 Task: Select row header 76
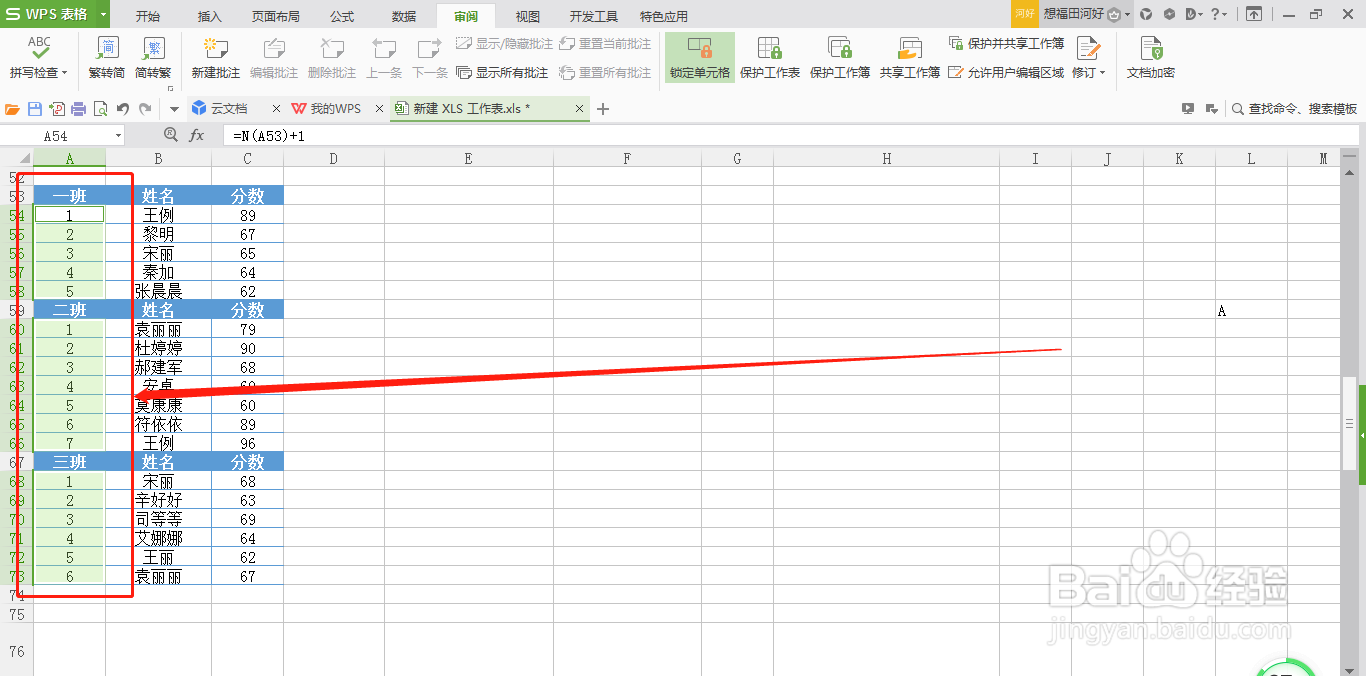pos(16,650)
